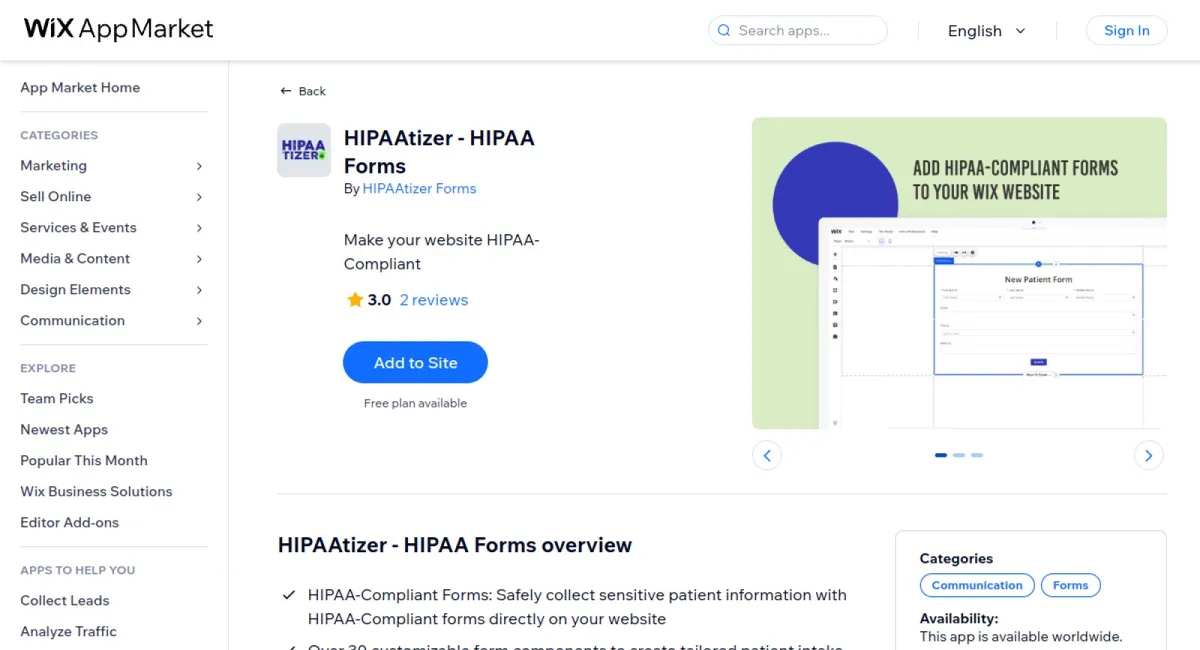
Task: Open the English language dropdown
Action: point(987,31)
